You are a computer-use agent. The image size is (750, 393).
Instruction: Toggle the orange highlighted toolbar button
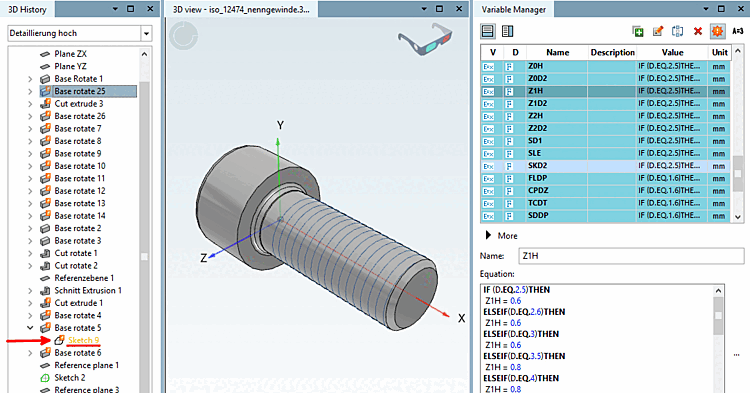717,32
